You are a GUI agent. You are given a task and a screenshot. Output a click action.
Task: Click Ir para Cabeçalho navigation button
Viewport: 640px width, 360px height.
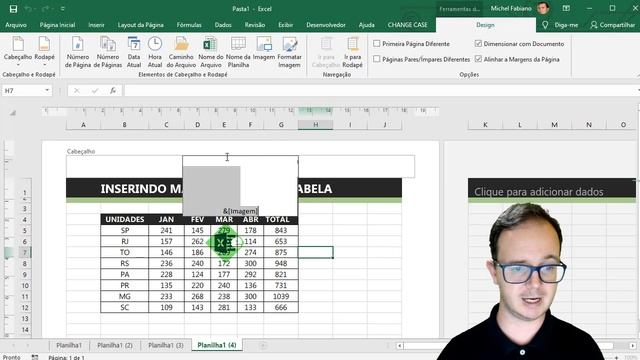[x=326, y=52]
